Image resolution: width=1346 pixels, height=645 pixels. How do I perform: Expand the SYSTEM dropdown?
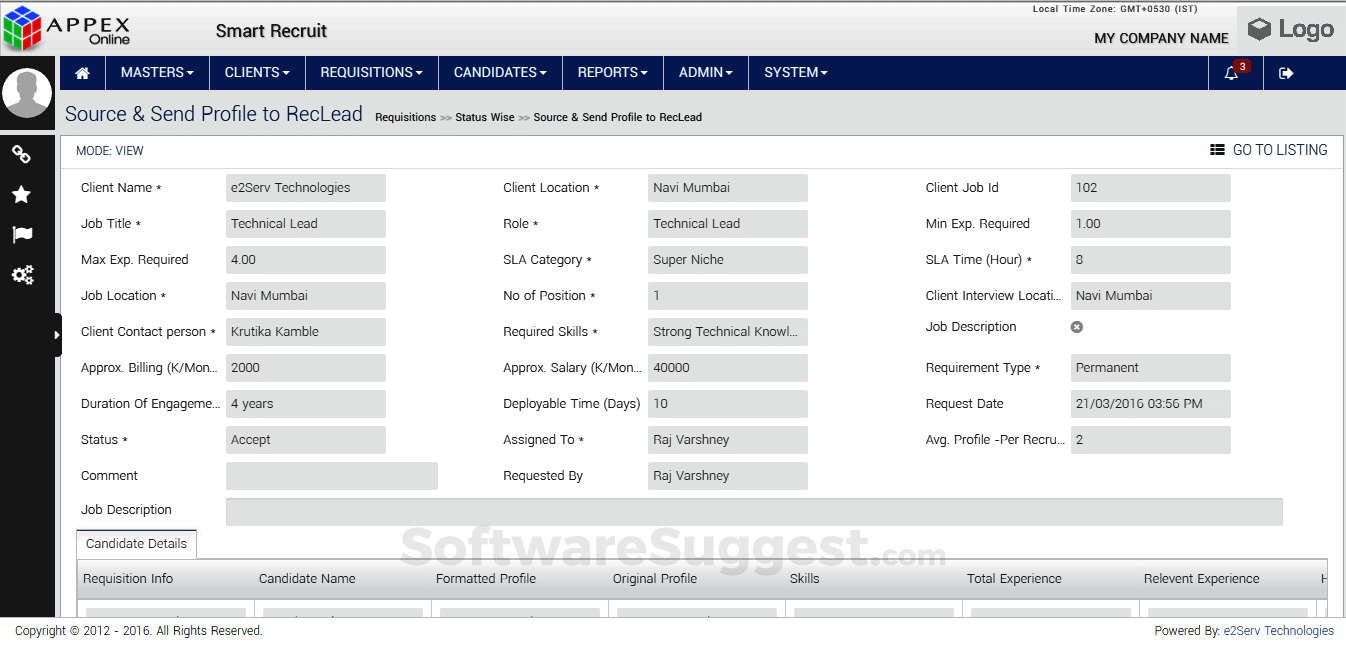tap(795, 72)
